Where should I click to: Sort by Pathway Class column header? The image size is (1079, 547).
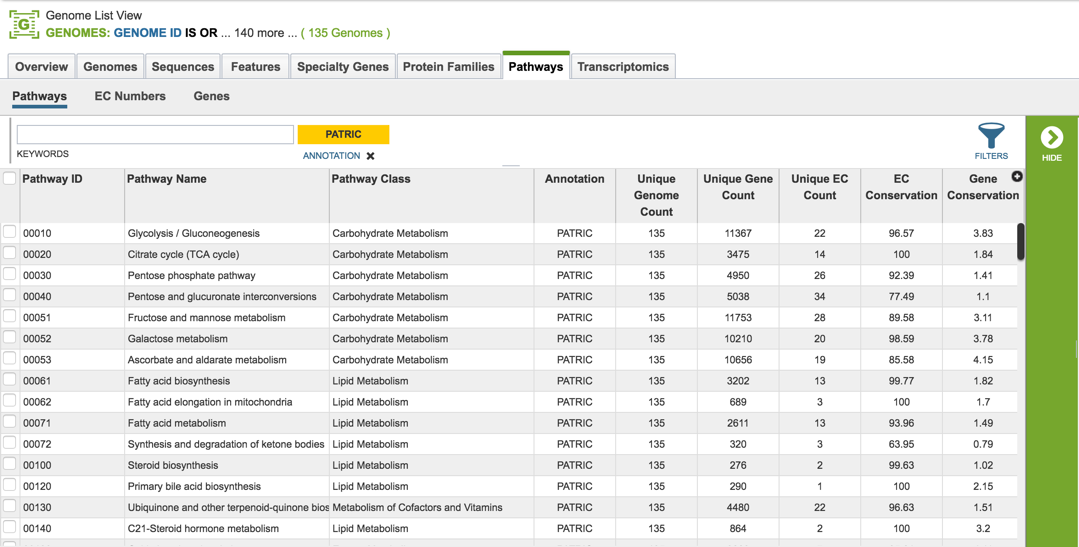point(371,179)
